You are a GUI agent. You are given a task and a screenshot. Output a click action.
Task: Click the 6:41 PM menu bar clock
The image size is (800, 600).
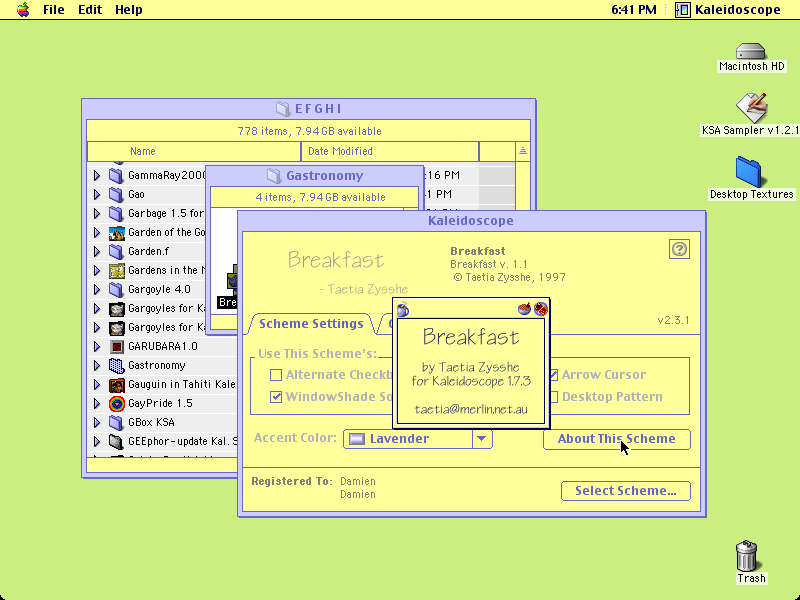click(x=634, y=10)
